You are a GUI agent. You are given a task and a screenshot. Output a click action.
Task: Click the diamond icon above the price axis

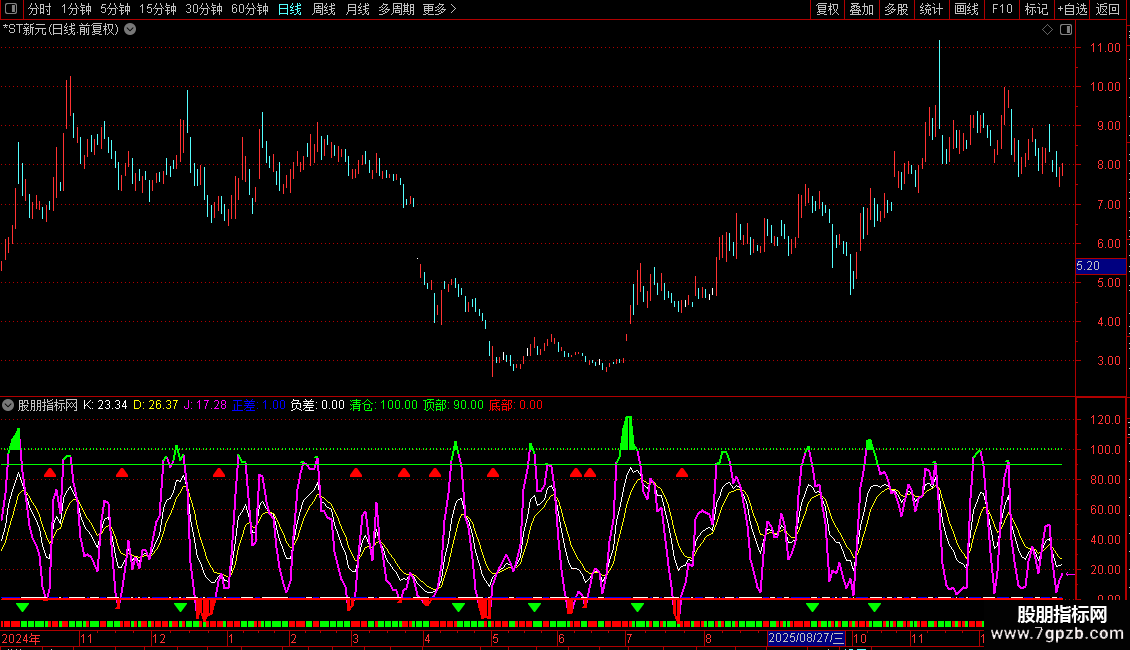(1047, 30)
